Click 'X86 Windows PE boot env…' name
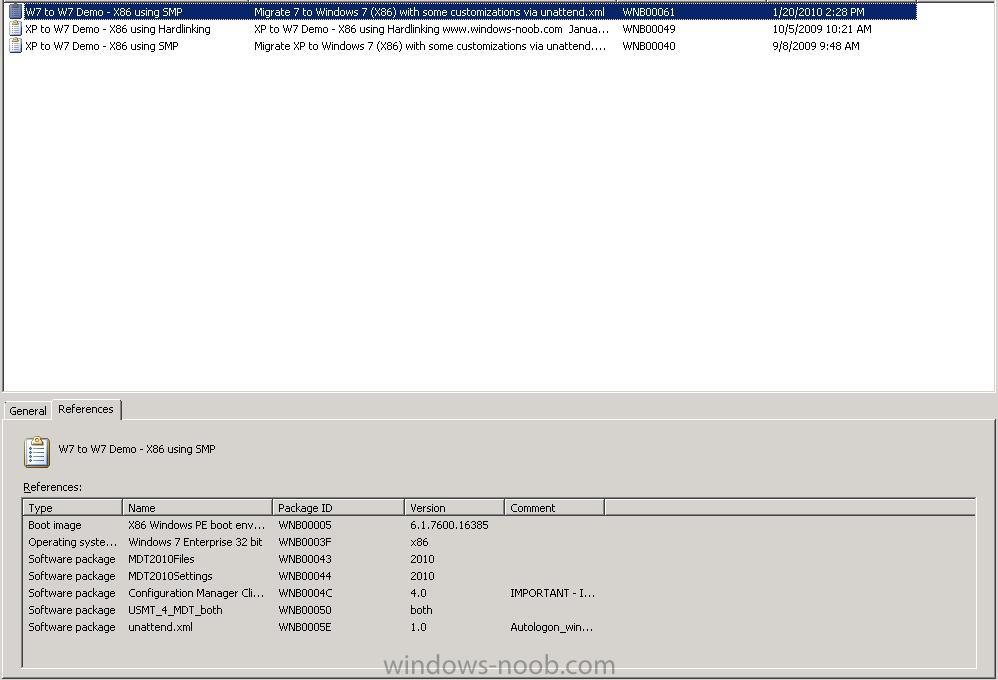 point(196,525)
